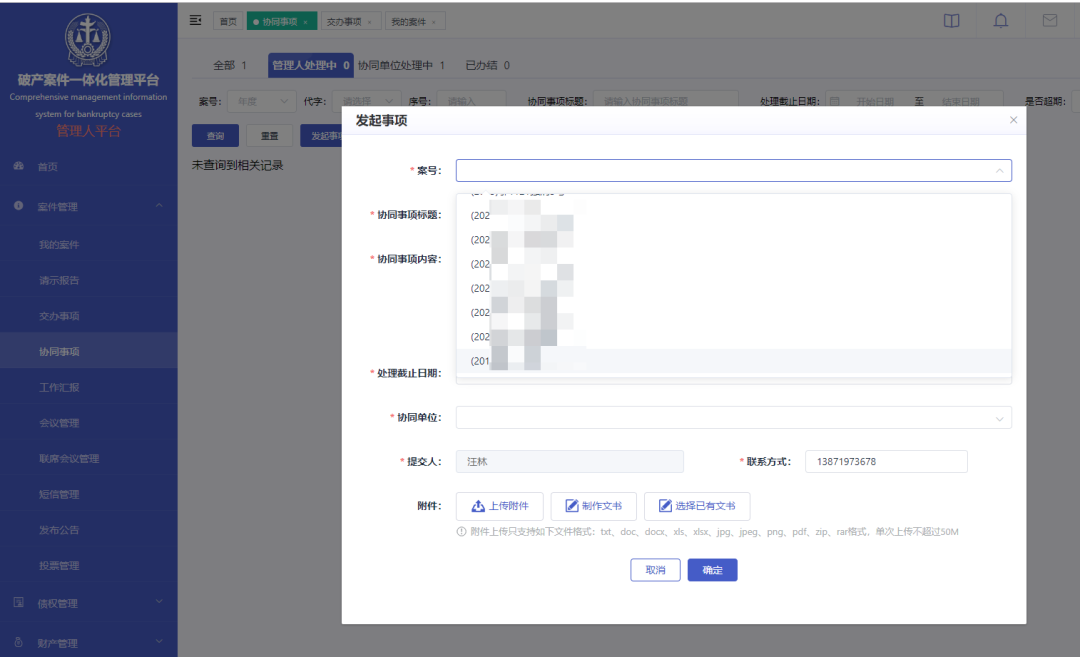Switch to the 全部 tab
This screenshot has width=1080, height=657.
coord(229,66)
